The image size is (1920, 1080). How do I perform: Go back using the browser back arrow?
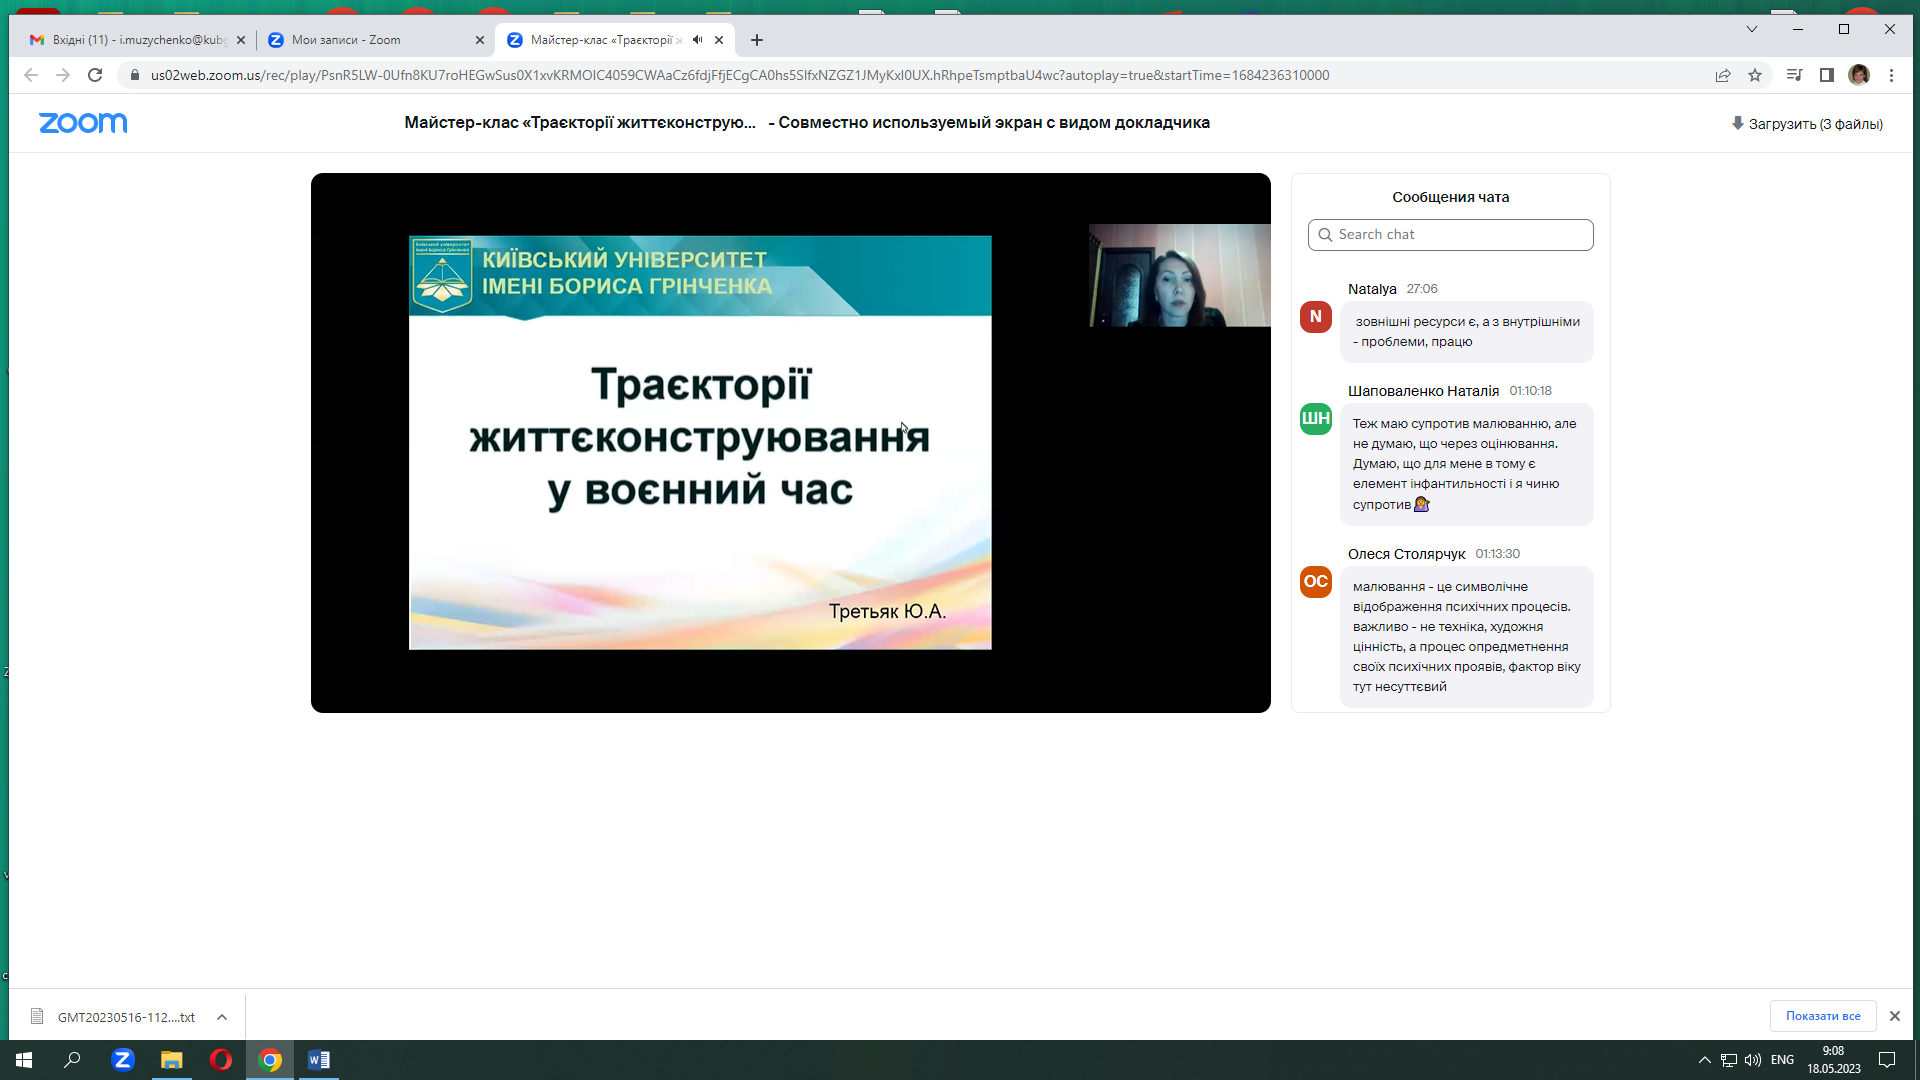[31, 75]
